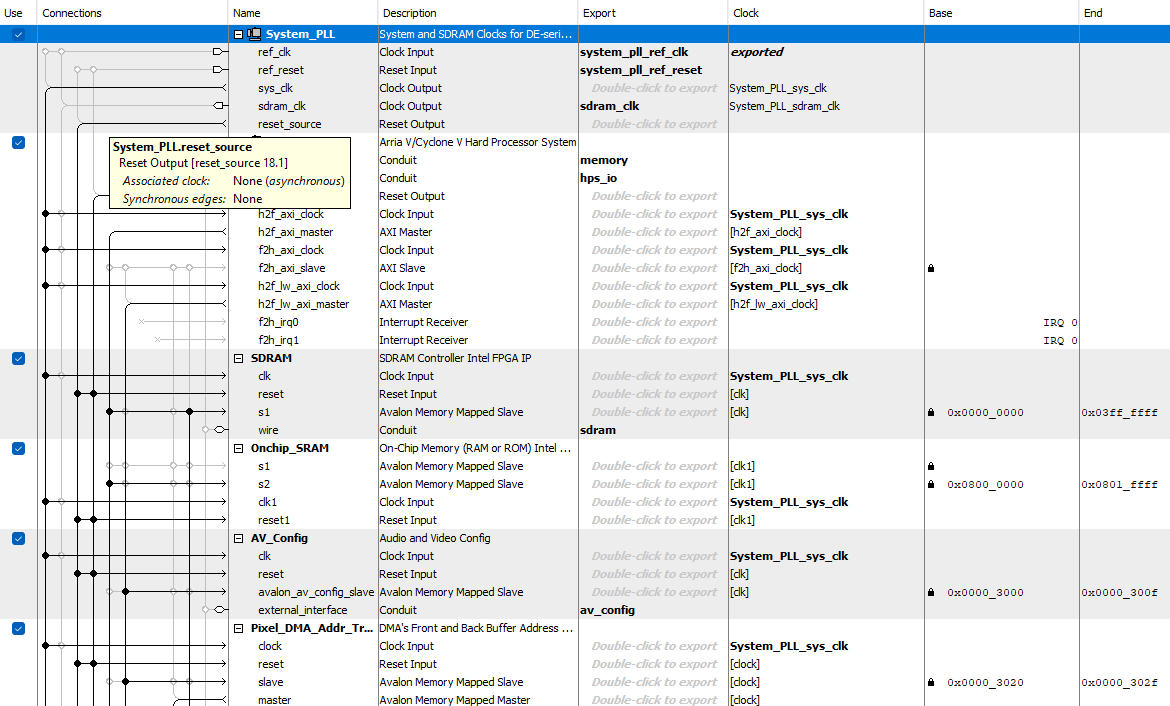Click the Audio and Video Config description
This screenshot has width=1170, height=706.
coord(435,538)
